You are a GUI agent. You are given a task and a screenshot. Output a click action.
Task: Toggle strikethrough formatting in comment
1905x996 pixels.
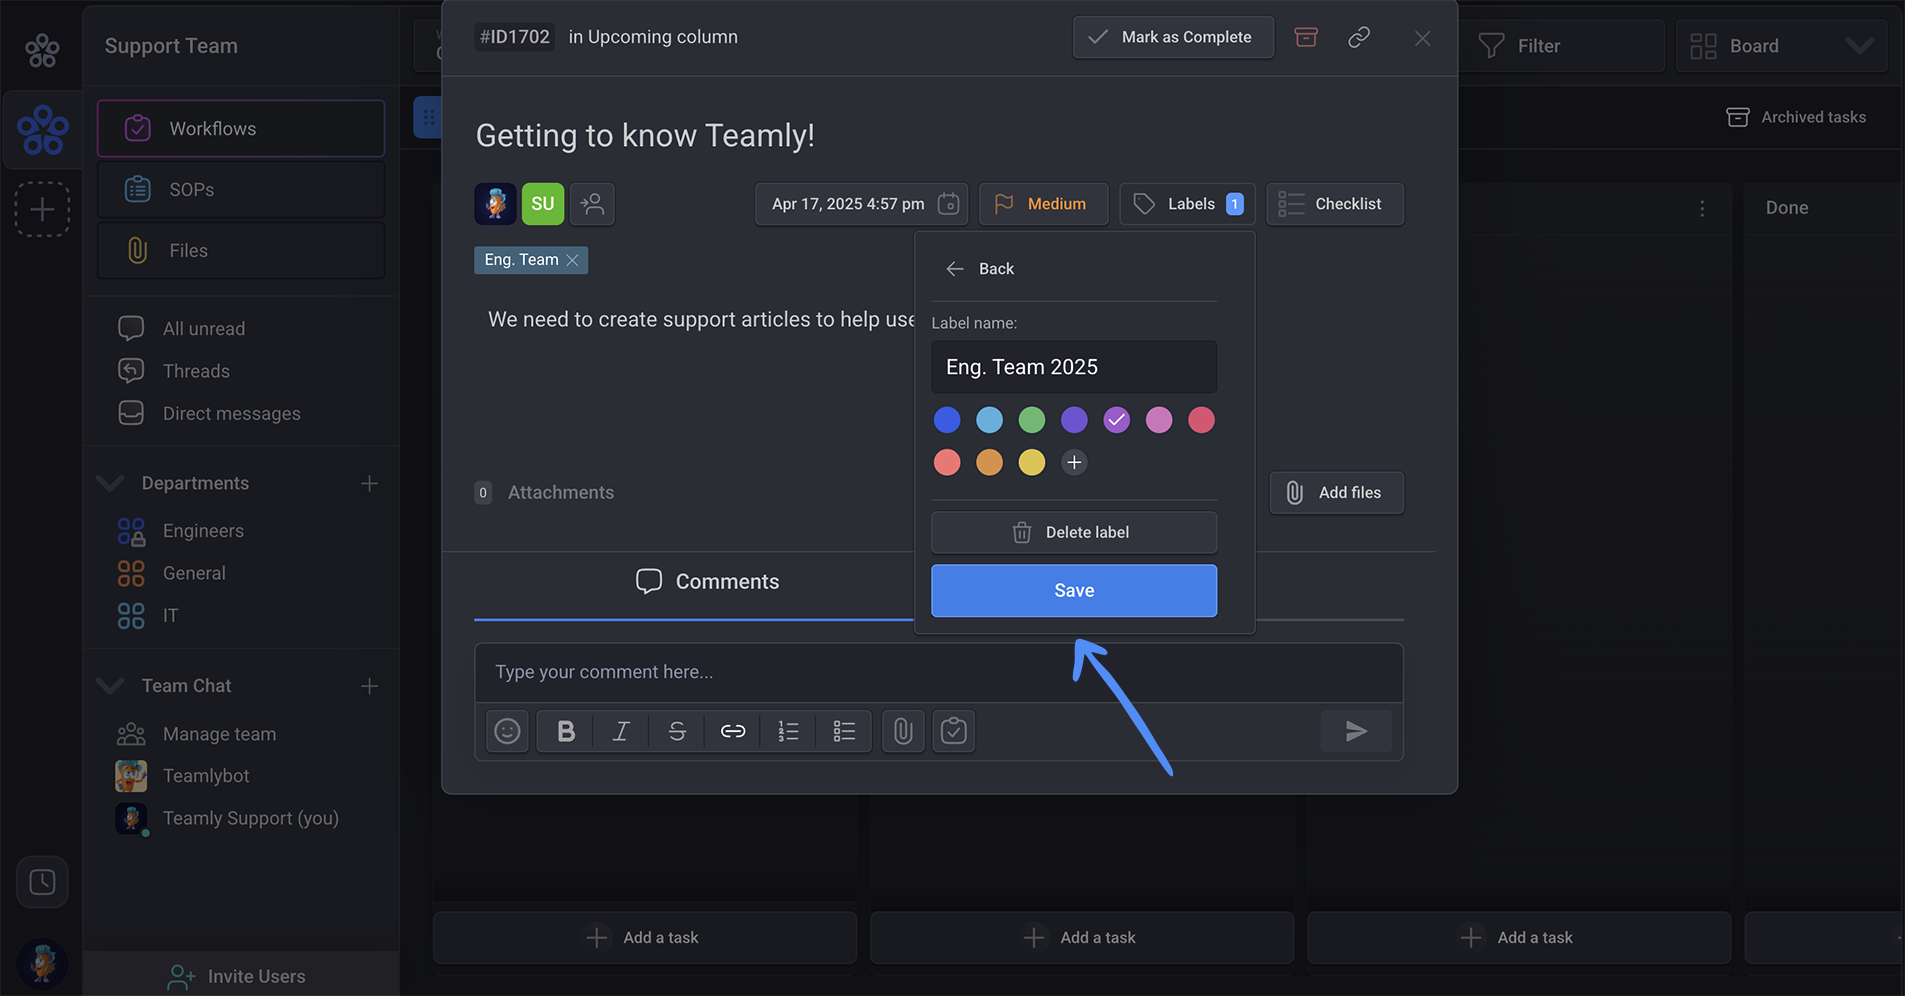point(677,732)
